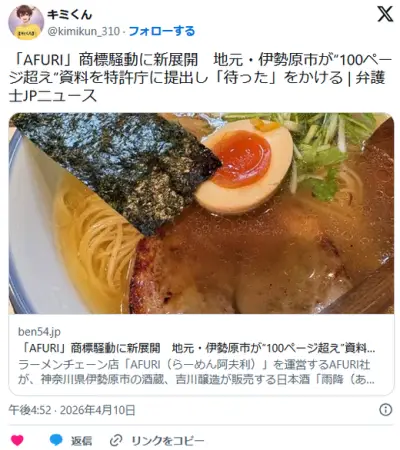Click the card description about ラーメンチェーン店

point(196,372)
